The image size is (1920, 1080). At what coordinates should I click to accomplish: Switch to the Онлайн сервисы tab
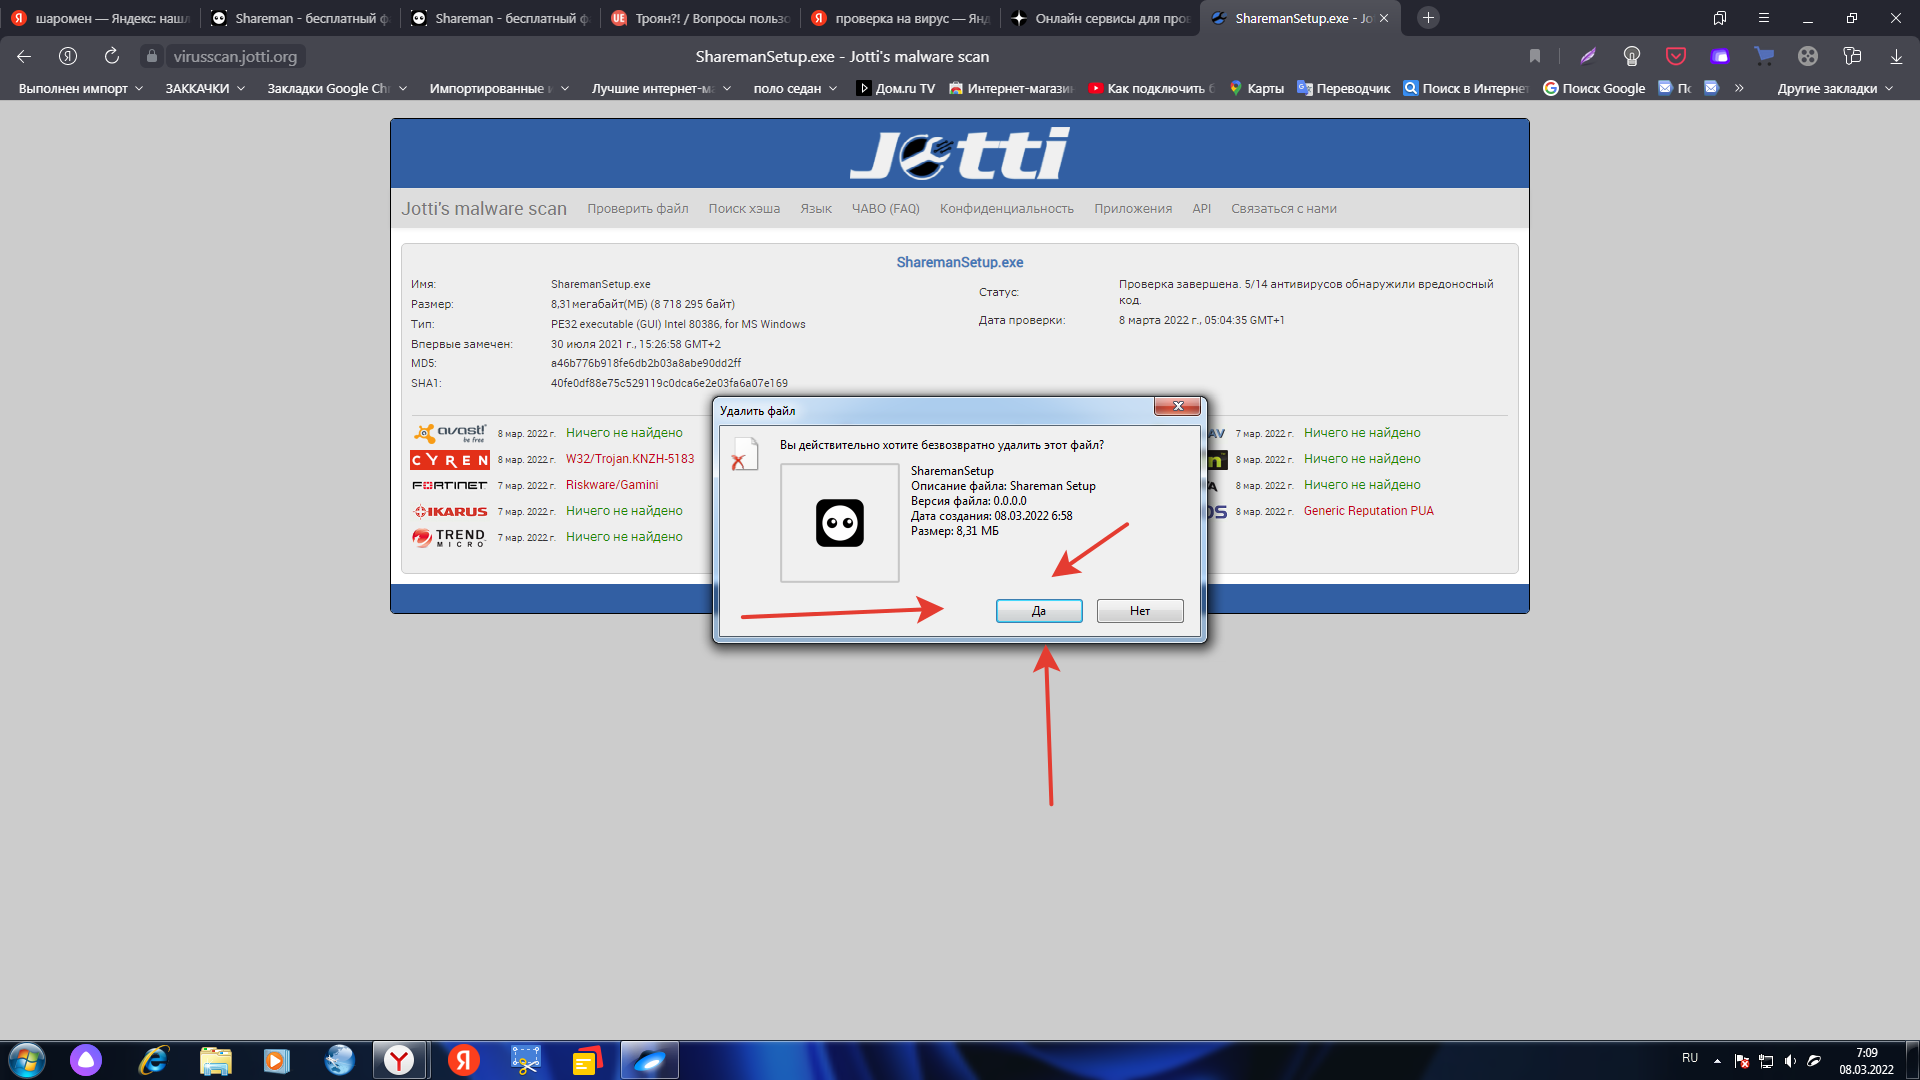point(1100,18)
